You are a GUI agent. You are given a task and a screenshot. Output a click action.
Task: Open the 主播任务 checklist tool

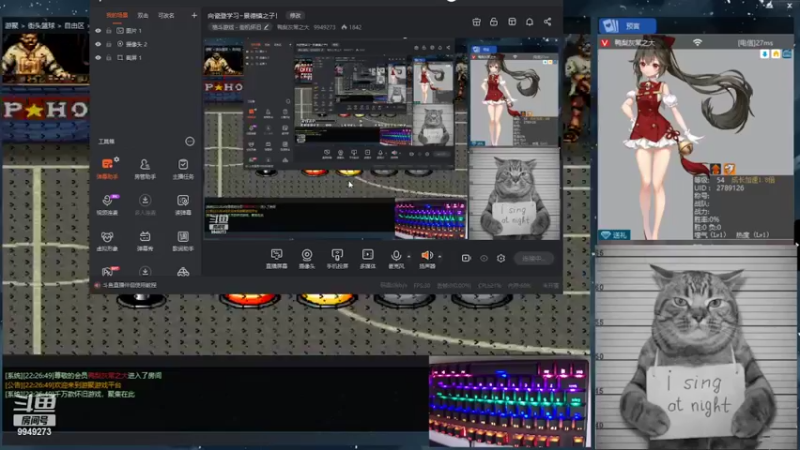(183, 168)
